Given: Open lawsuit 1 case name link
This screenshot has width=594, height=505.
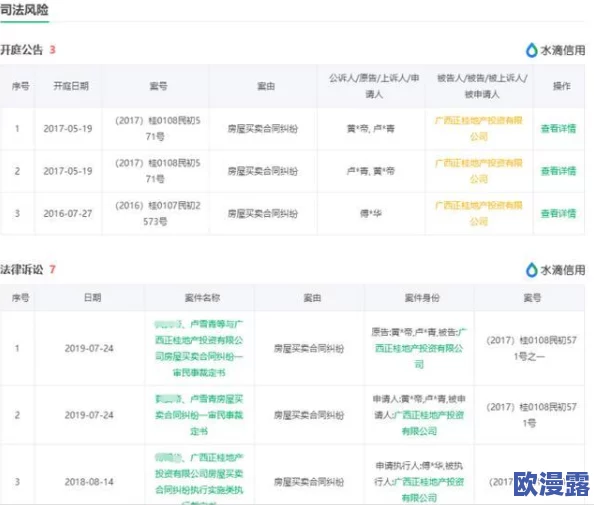Looking at the screenshot, I should [199, 348].
